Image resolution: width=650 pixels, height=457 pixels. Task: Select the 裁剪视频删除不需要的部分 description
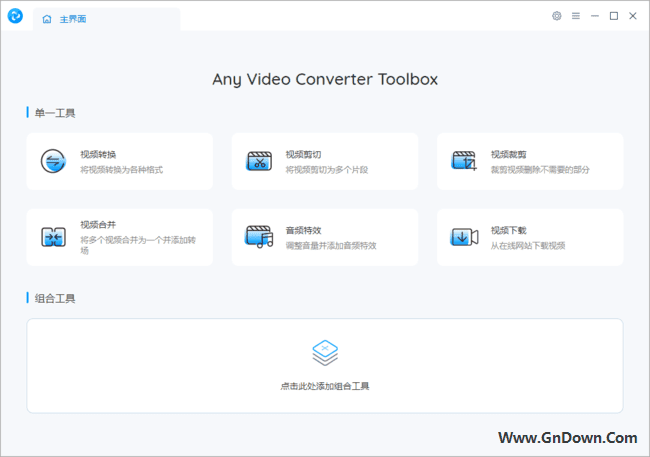[540, 170]
